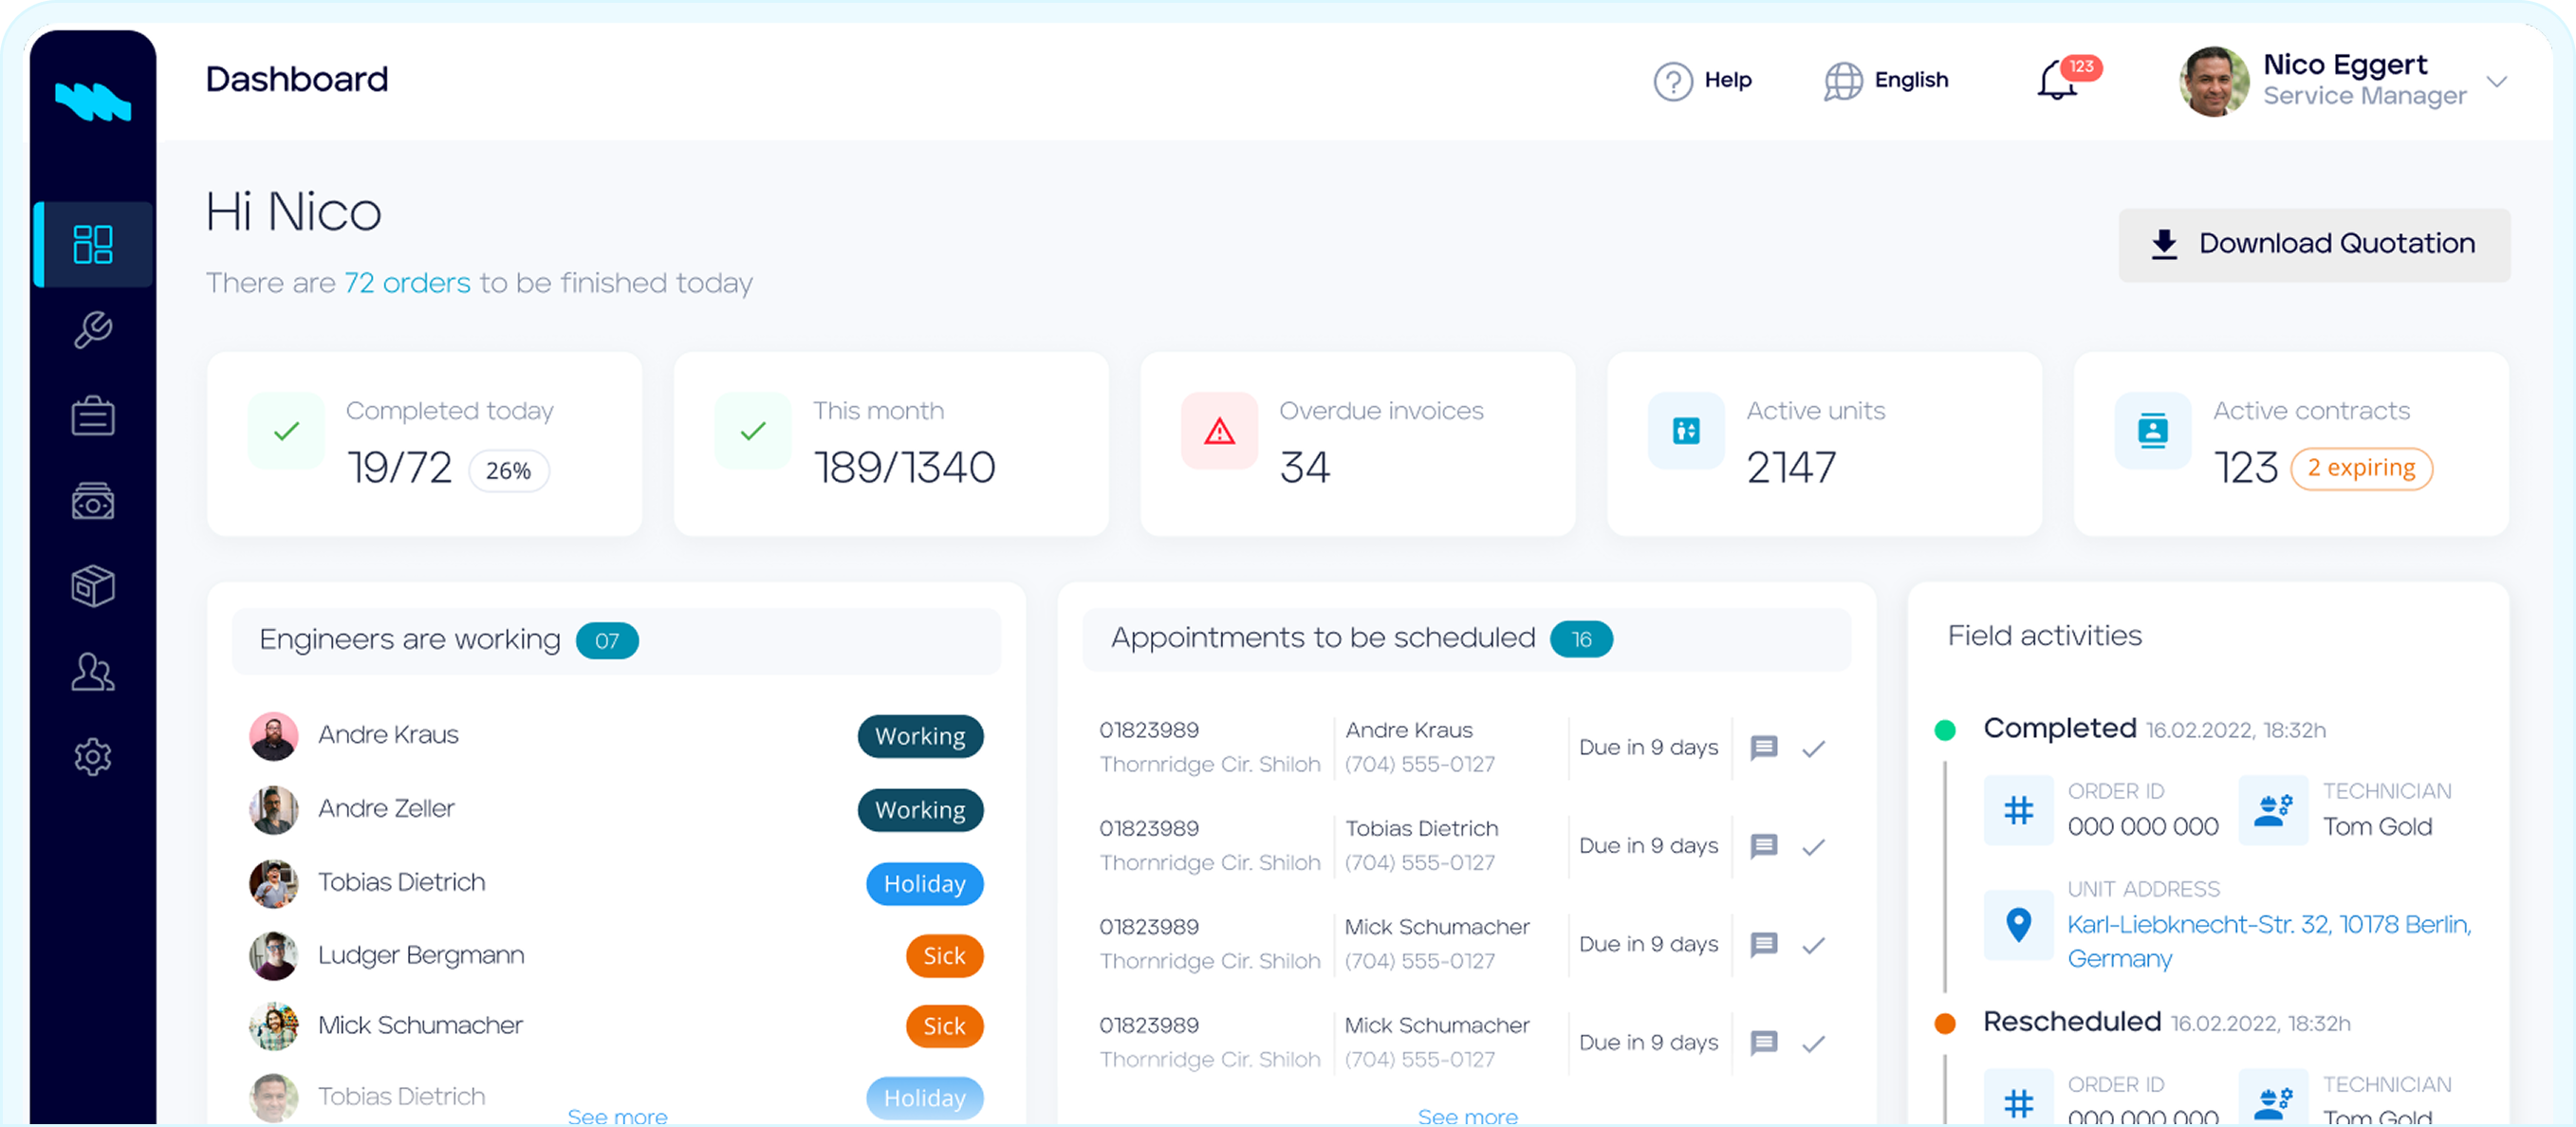Click Andre Zeller's Working status badge
The height and width of the screenshot is (1127, 2576).
pos(920,810)
